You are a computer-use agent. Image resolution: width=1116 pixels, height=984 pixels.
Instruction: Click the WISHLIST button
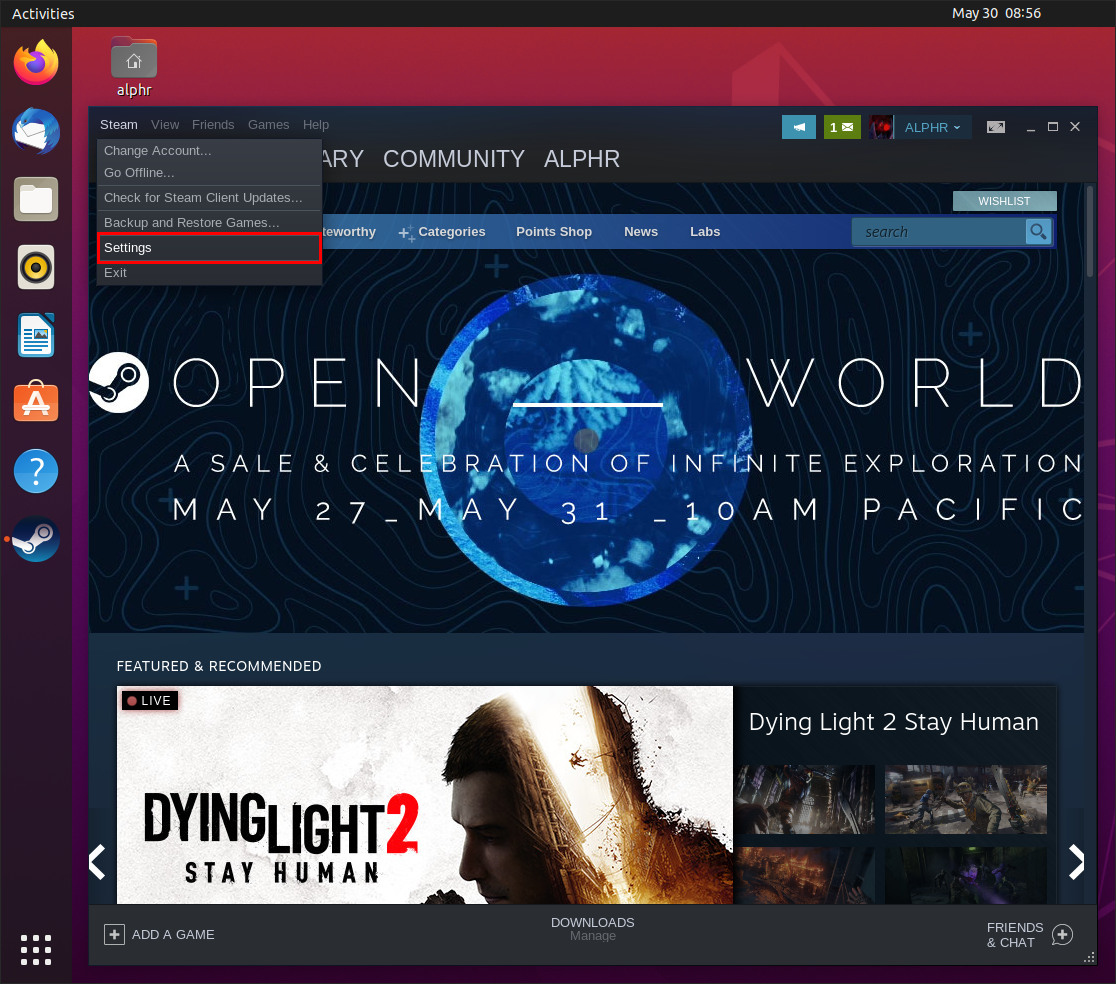[x=1004, y=201]
